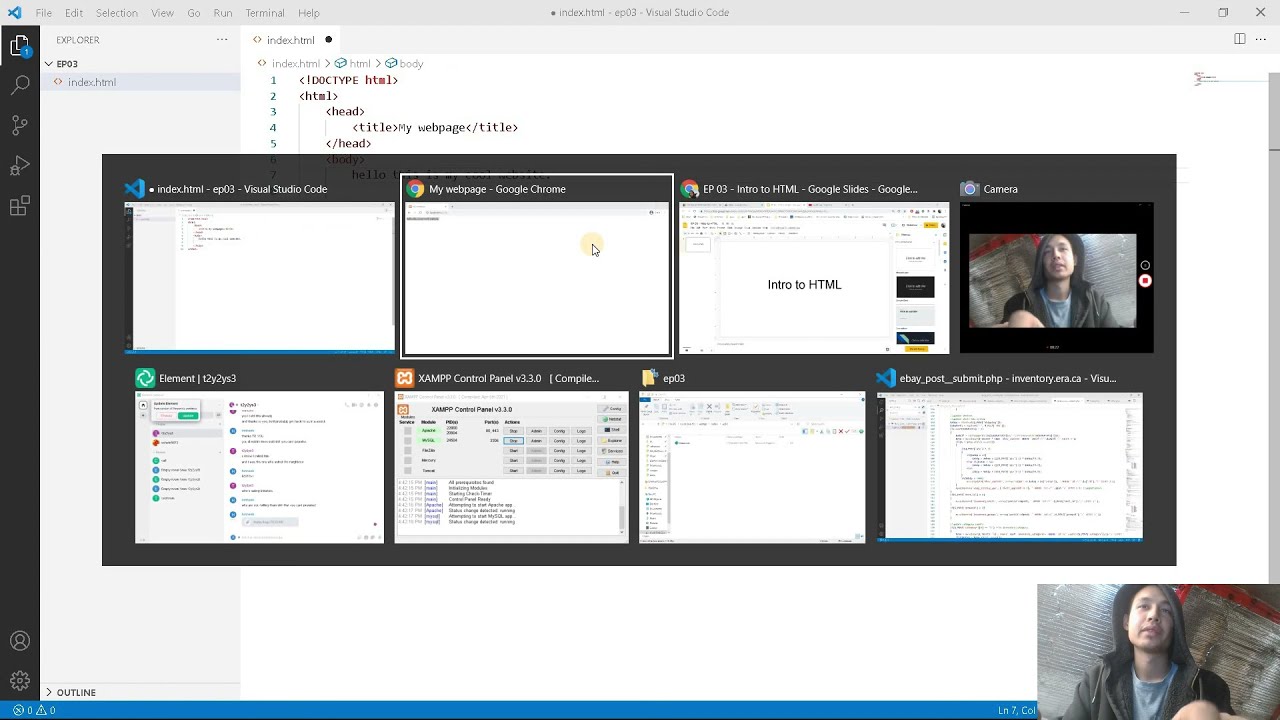The image size is (1280, 720).
Task: Open the Explorer view in the activity bar
Action: pos(20,46)
